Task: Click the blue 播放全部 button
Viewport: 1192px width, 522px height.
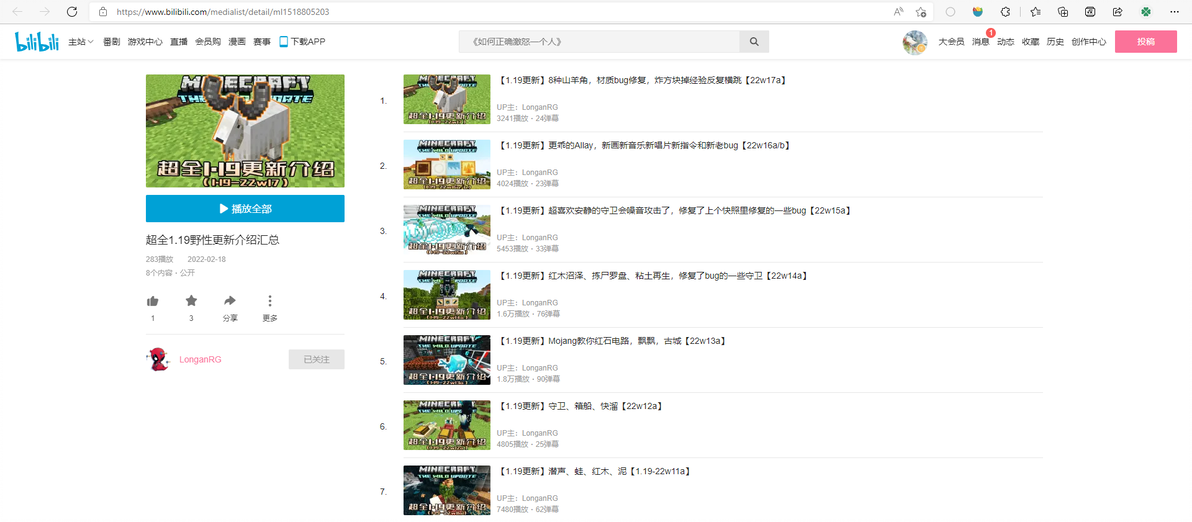Action: click(245, 208)
